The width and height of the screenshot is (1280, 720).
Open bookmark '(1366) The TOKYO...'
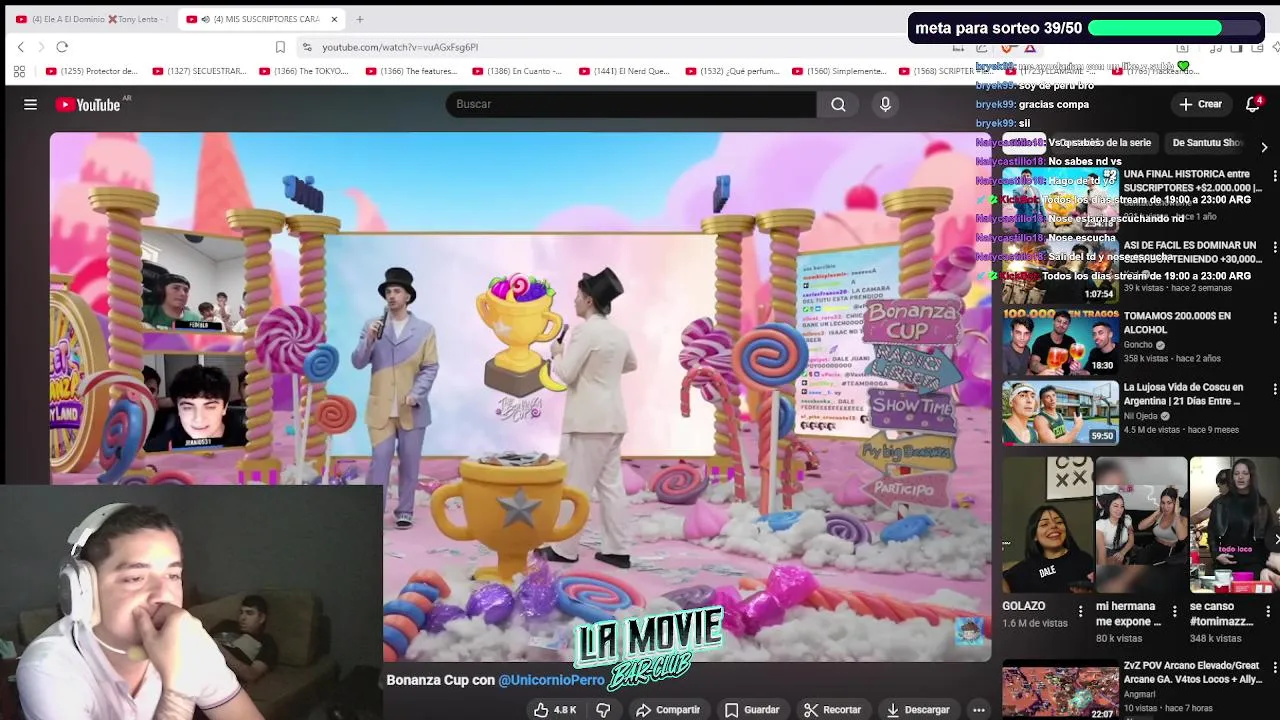[304, 71]
